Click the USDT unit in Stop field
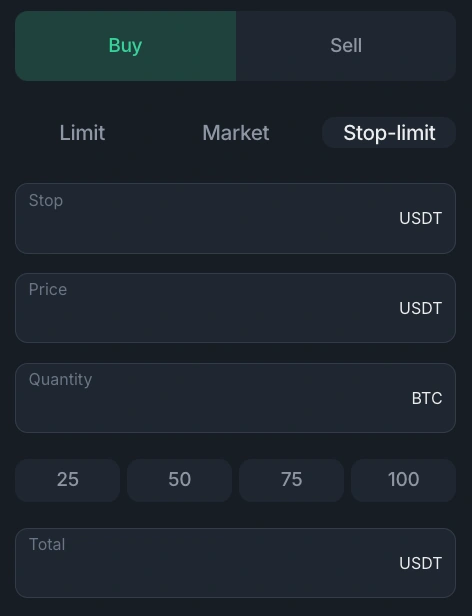Screen dimensions: 472x616 click(421, 218)
